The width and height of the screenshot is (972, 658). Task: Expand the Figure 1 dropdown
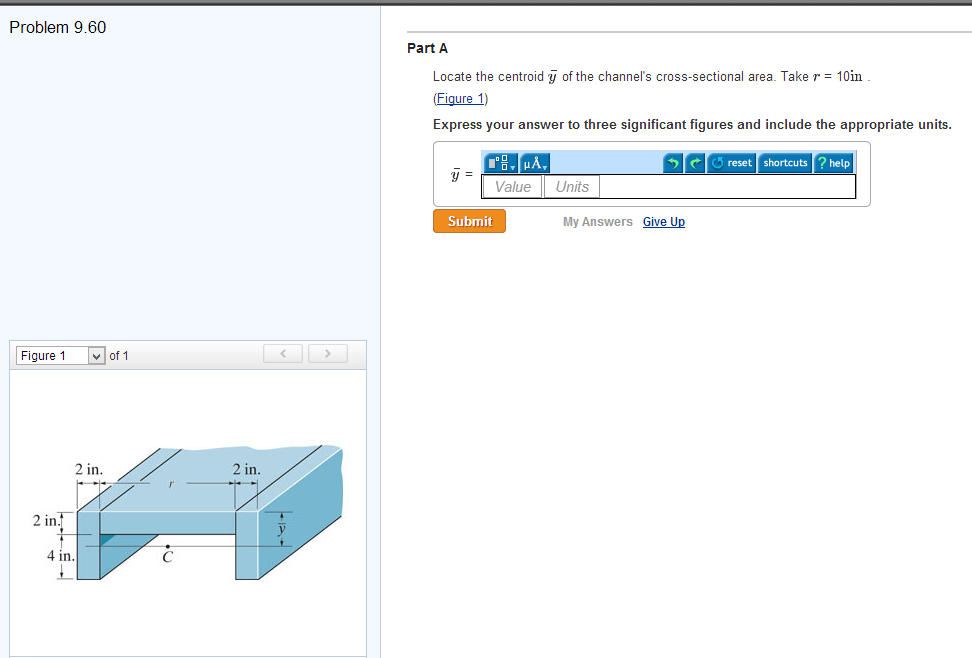tap(60, 356)
